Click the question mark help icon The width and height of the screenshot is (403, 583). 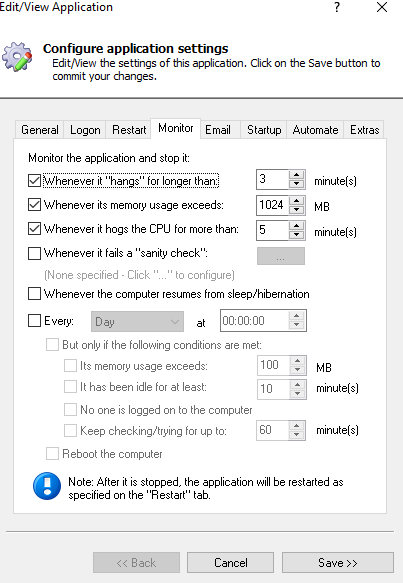point(336,7)
